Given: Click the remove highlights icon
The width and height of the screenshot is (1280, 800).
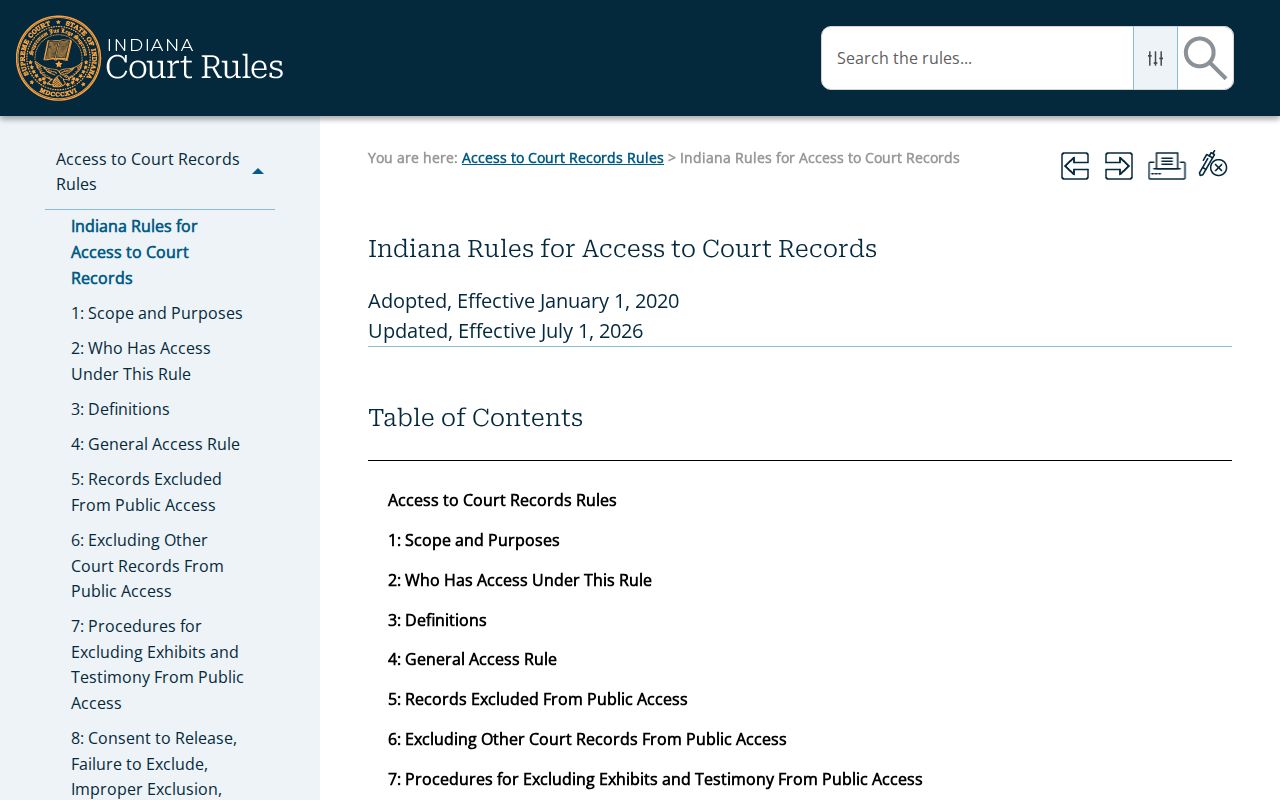Looking at the screenshot, I should coord(1213,165).
